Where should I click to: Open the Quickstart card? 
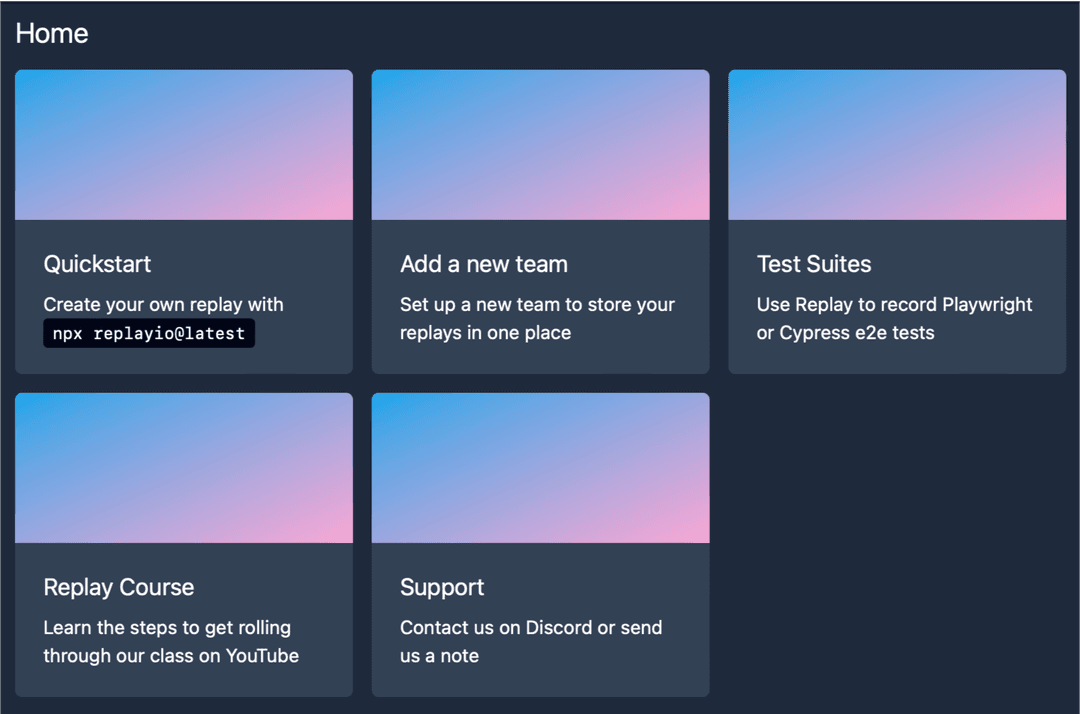tap(184, 222)
